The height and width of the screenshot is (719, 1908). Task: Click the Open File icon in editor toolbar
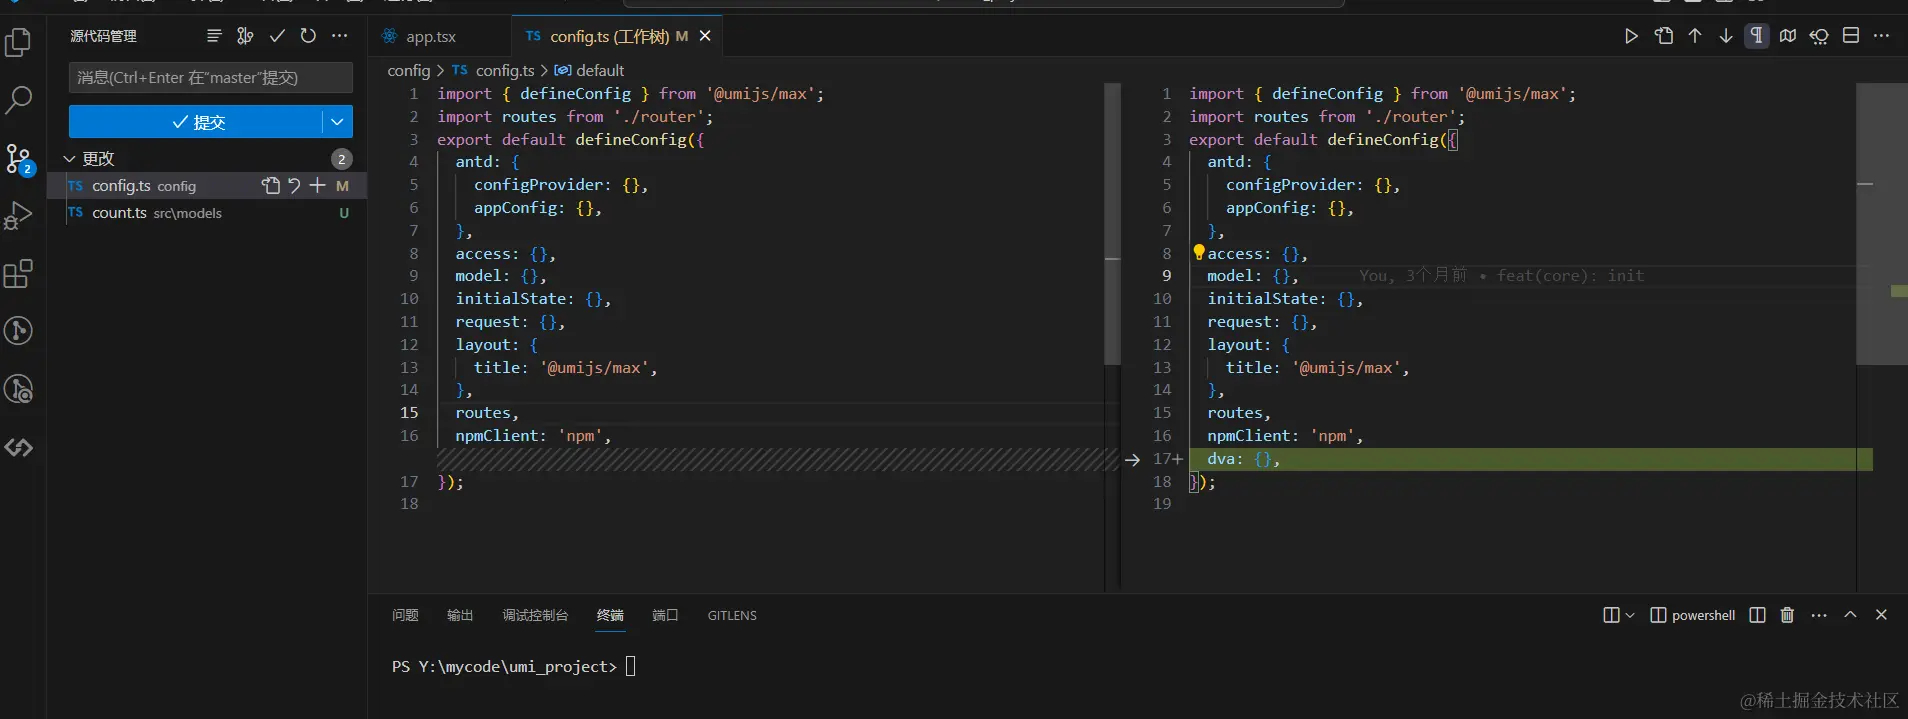click(1663, 36)
